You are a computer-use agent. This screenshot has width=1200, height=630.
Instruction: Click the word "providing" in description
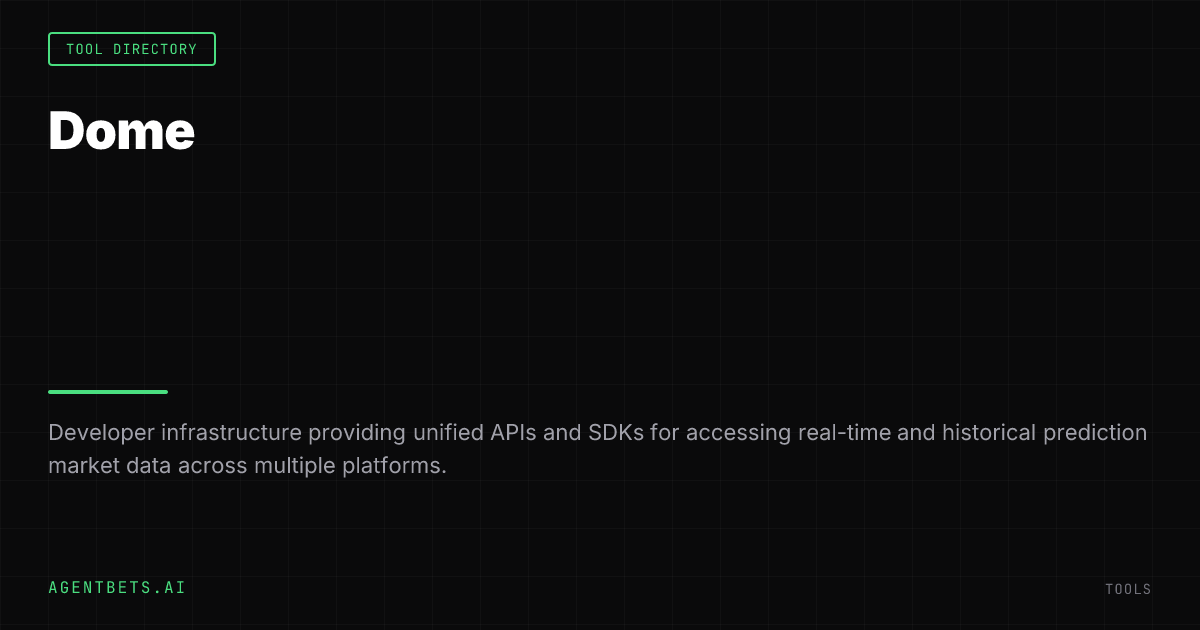(x=353, y=433)
